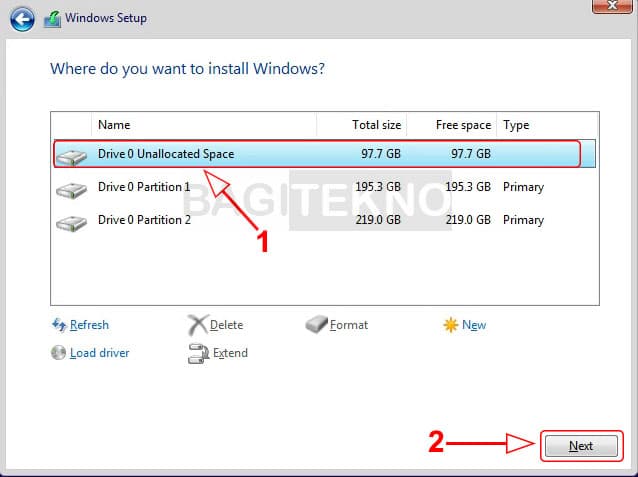
Task: Close the Windows Setup window
Action: 612,6
